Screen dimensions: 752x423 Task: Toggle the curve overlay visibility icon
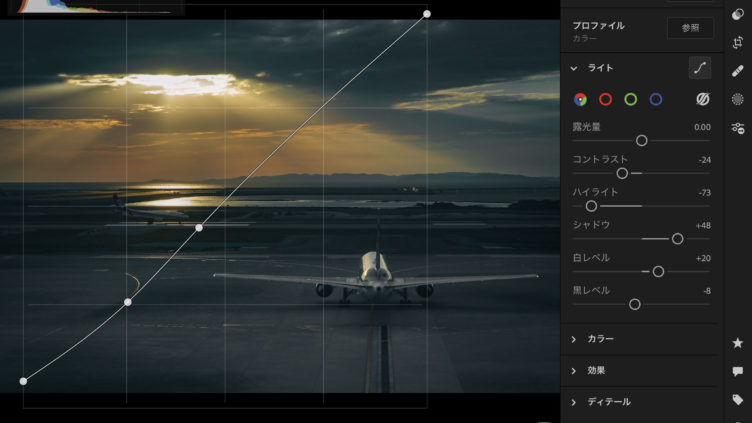702,99
